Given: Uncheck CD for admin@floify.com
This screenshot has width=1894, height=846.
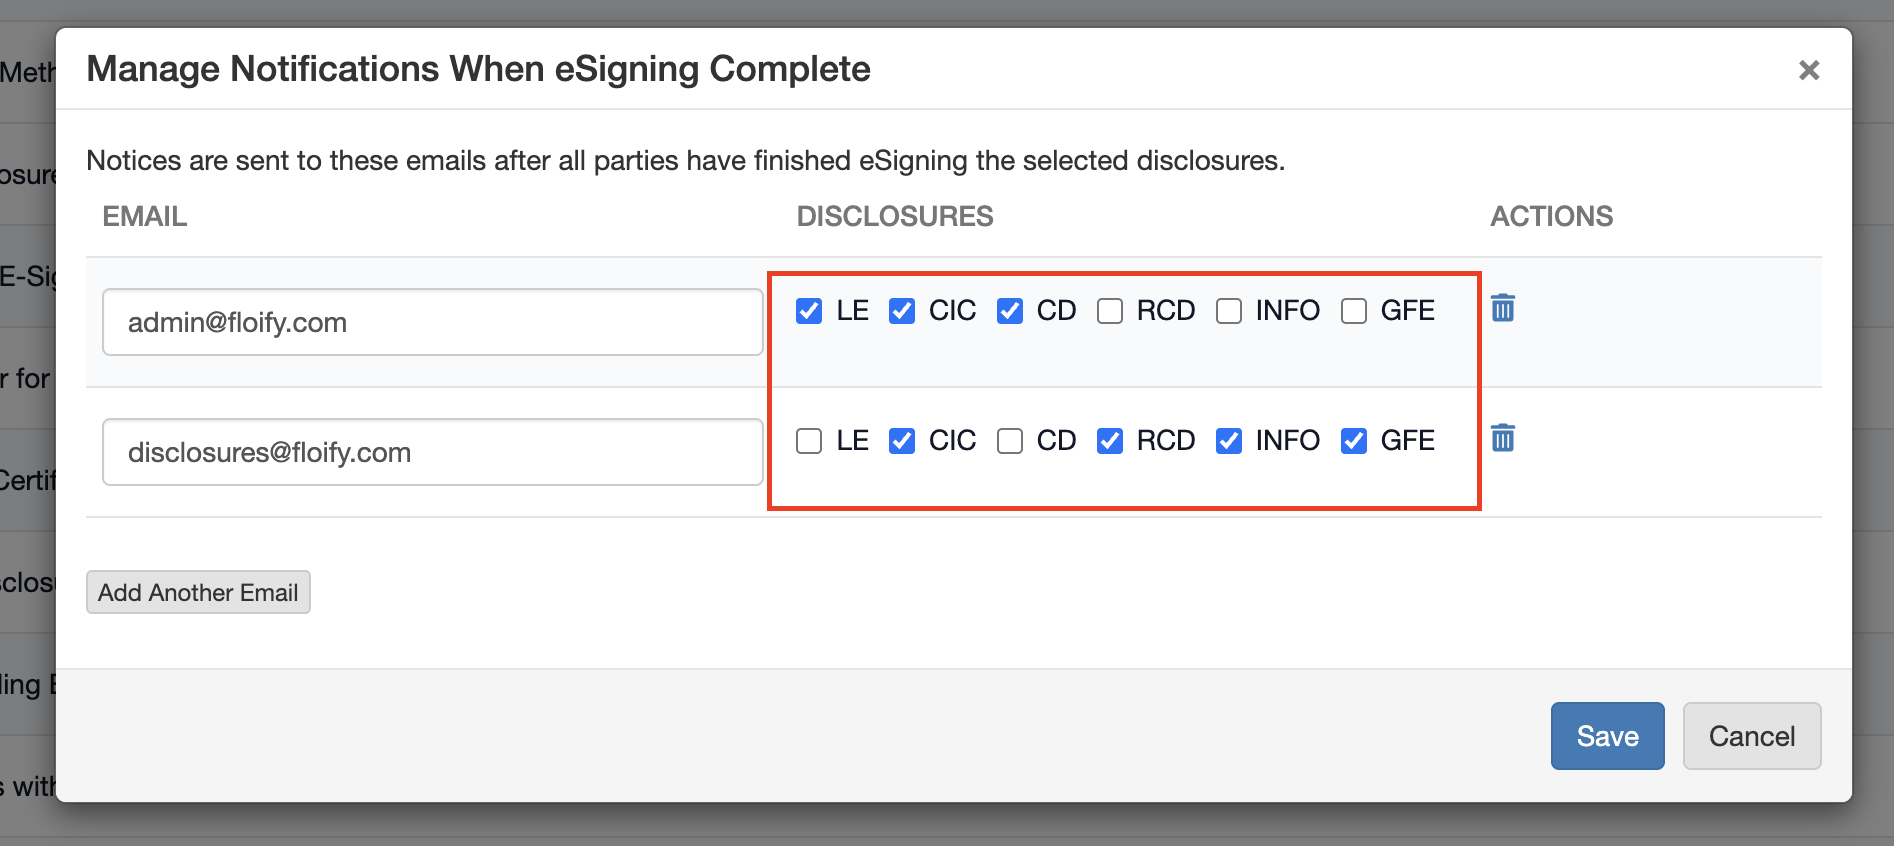Looking at the screenshot, I should point(1010,311).
